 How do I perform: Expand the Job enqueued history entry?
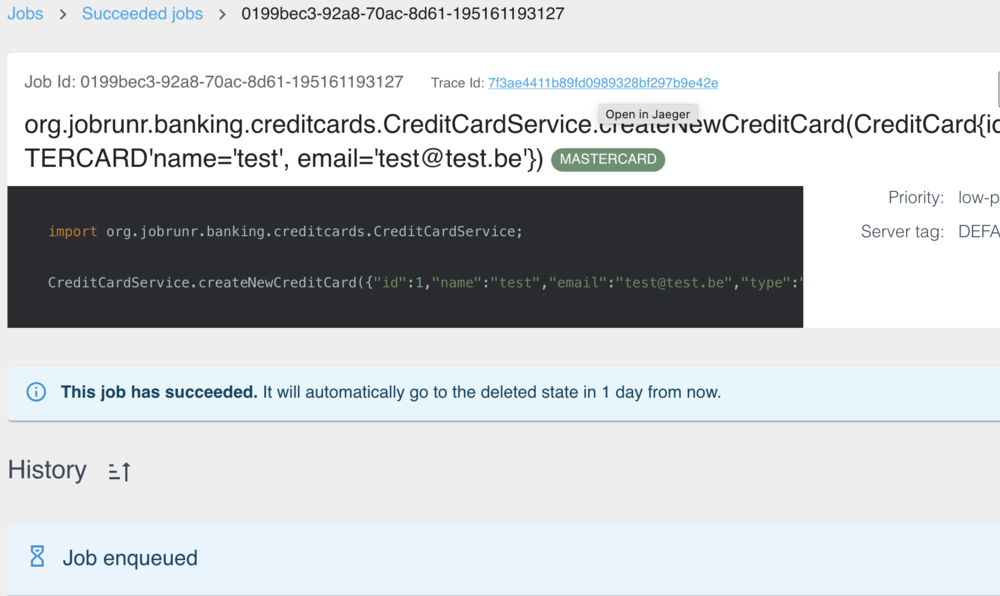point(130,557)
